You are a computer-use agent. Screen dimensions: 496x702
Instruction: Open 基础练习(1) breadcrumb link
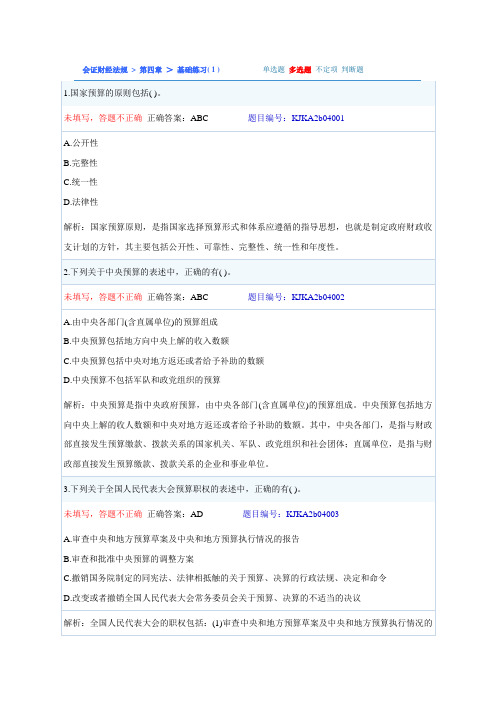pos(198,69)
